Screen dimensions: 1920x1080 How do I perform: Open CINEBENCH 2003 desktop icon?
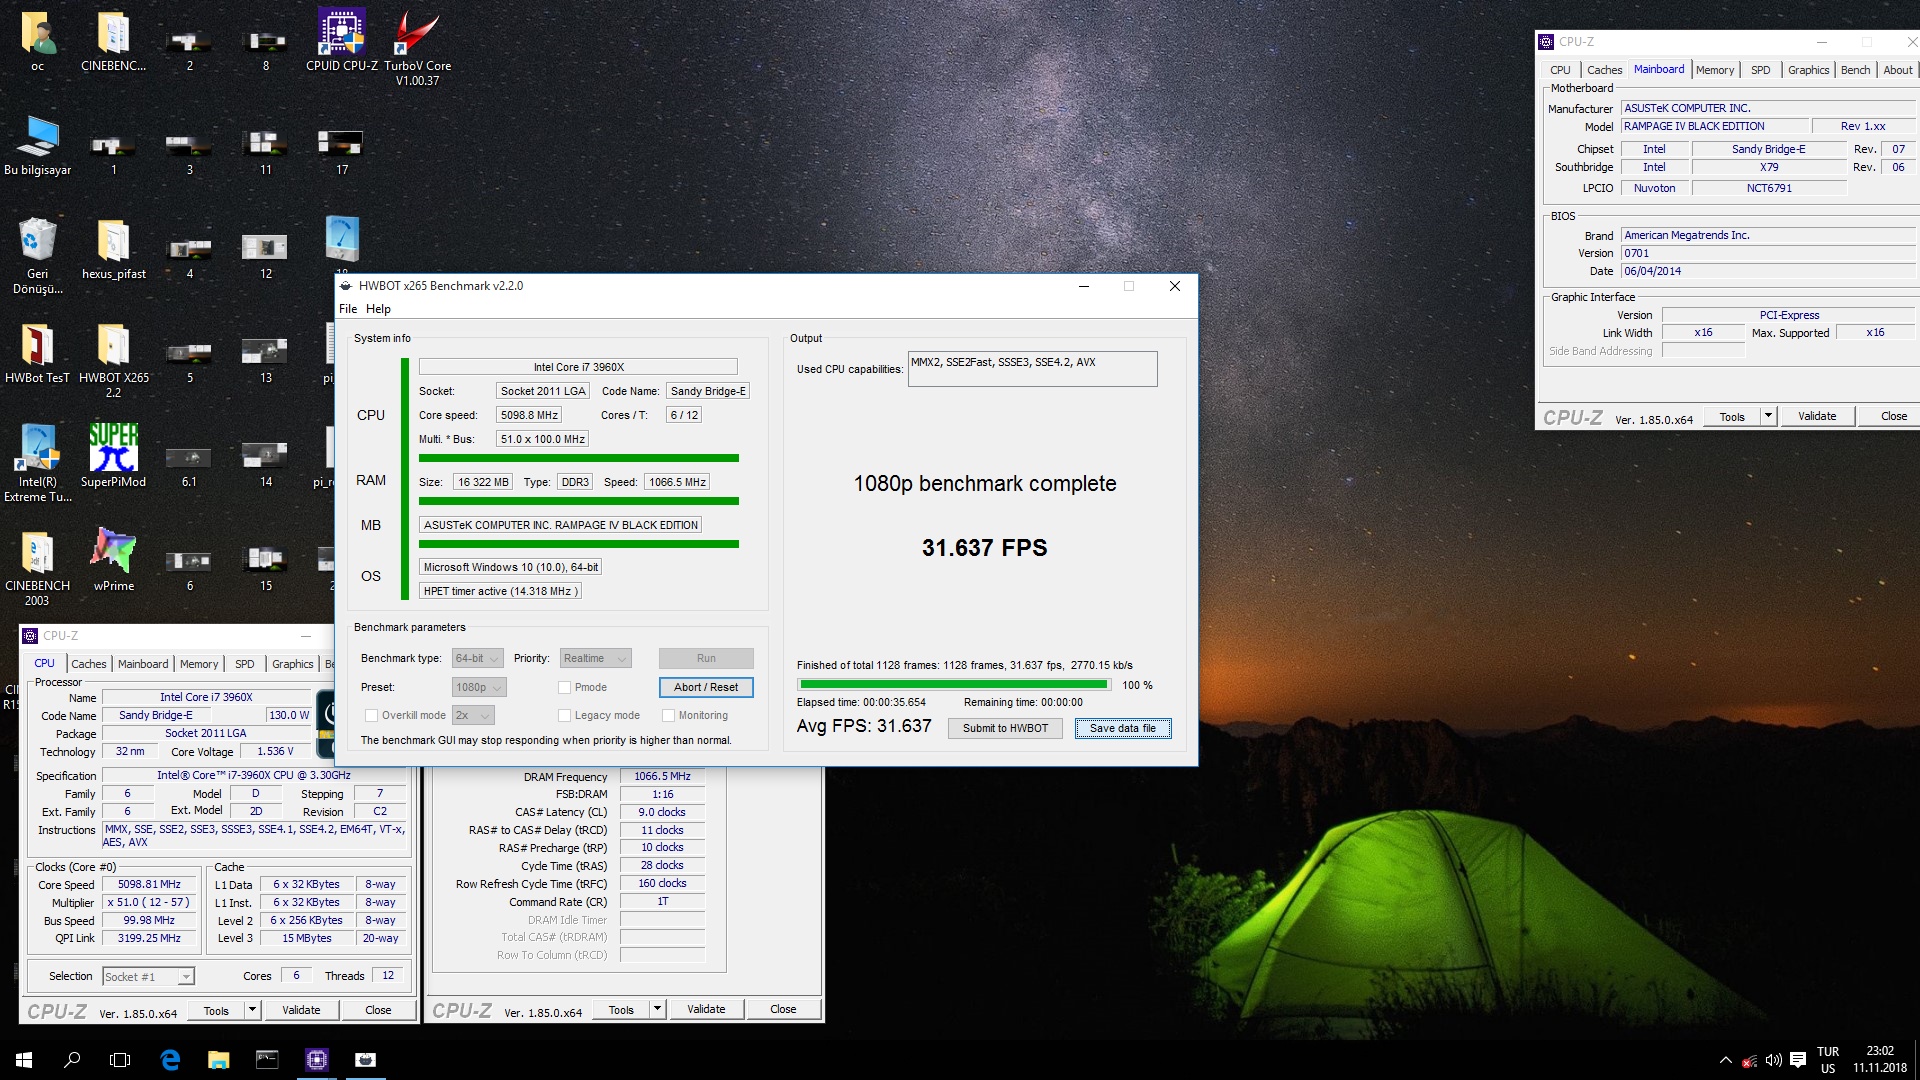[38, 567]
